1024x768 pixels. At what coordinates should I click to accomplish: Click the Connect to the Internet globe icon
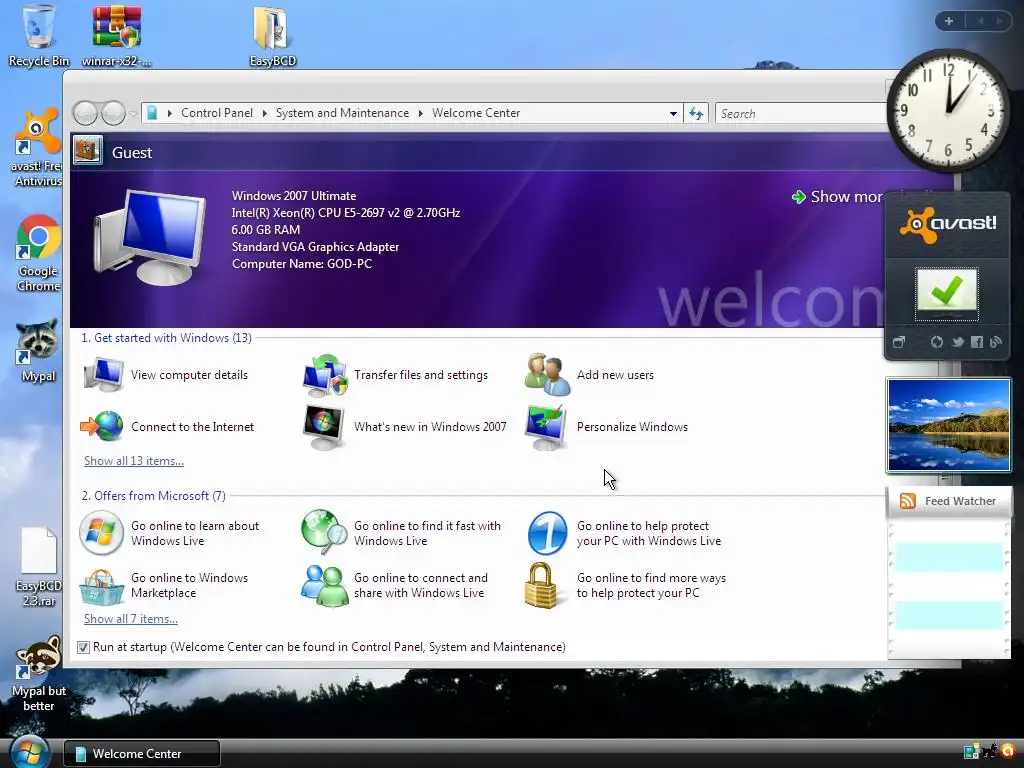click(102, 426)
